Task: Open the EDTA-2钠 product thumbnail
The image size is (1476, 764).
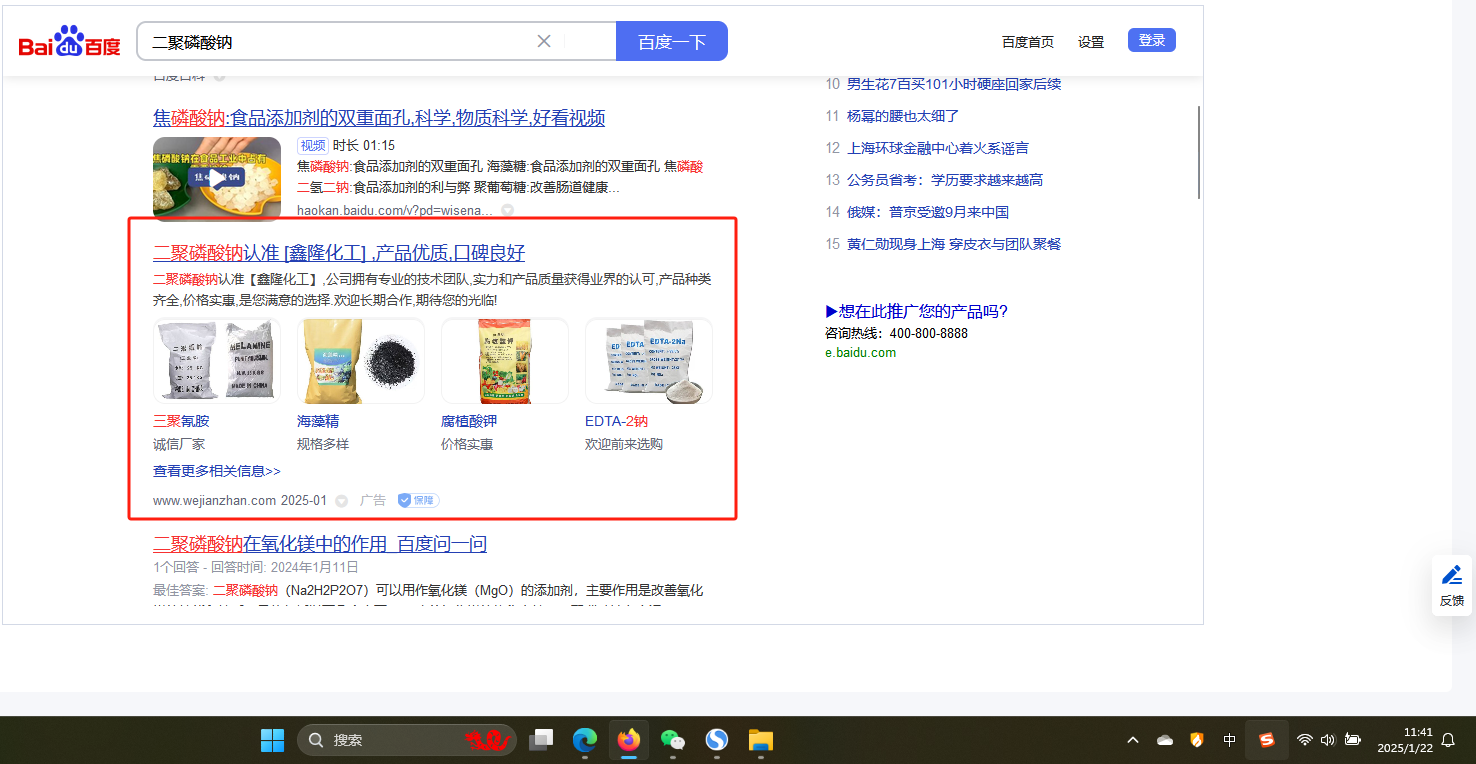Action: 649,361
